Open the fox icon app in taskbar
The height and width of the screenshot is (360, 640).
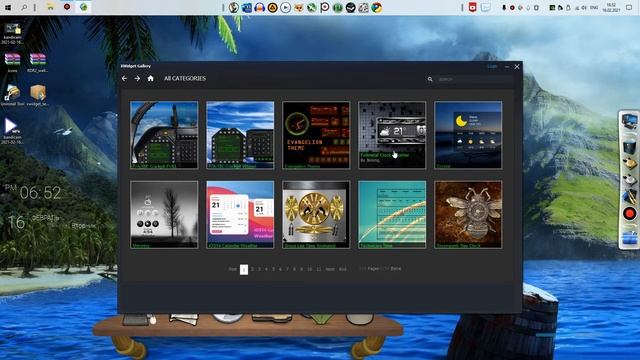299,7
